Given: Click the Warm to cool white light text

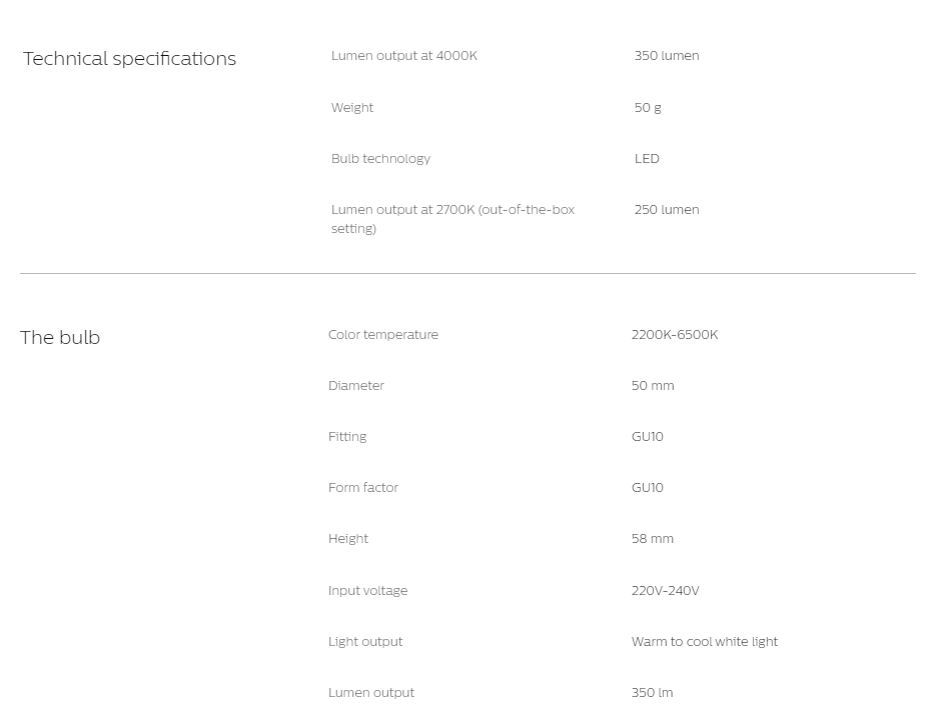Looking at the screenshot, I should point(704,642).
